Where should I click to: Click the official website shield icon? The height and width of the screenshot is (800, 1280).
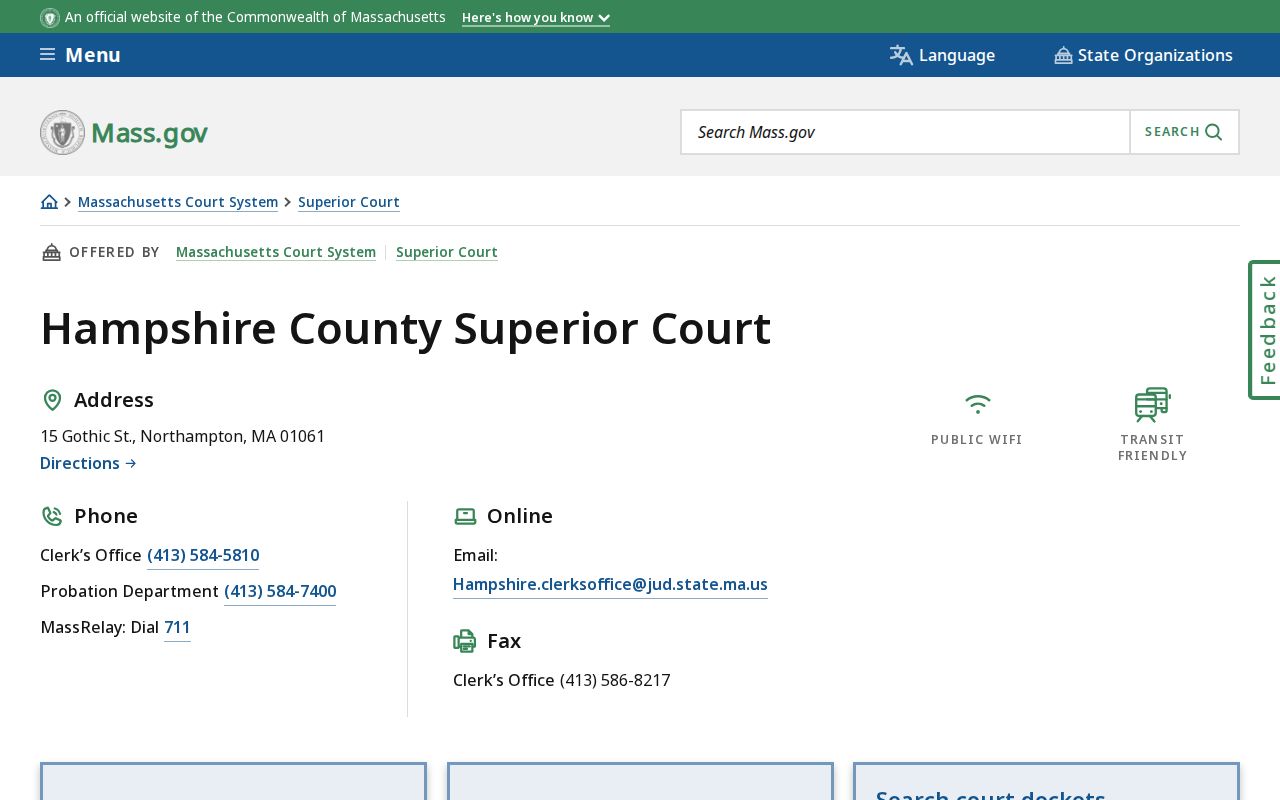[50, 18]
